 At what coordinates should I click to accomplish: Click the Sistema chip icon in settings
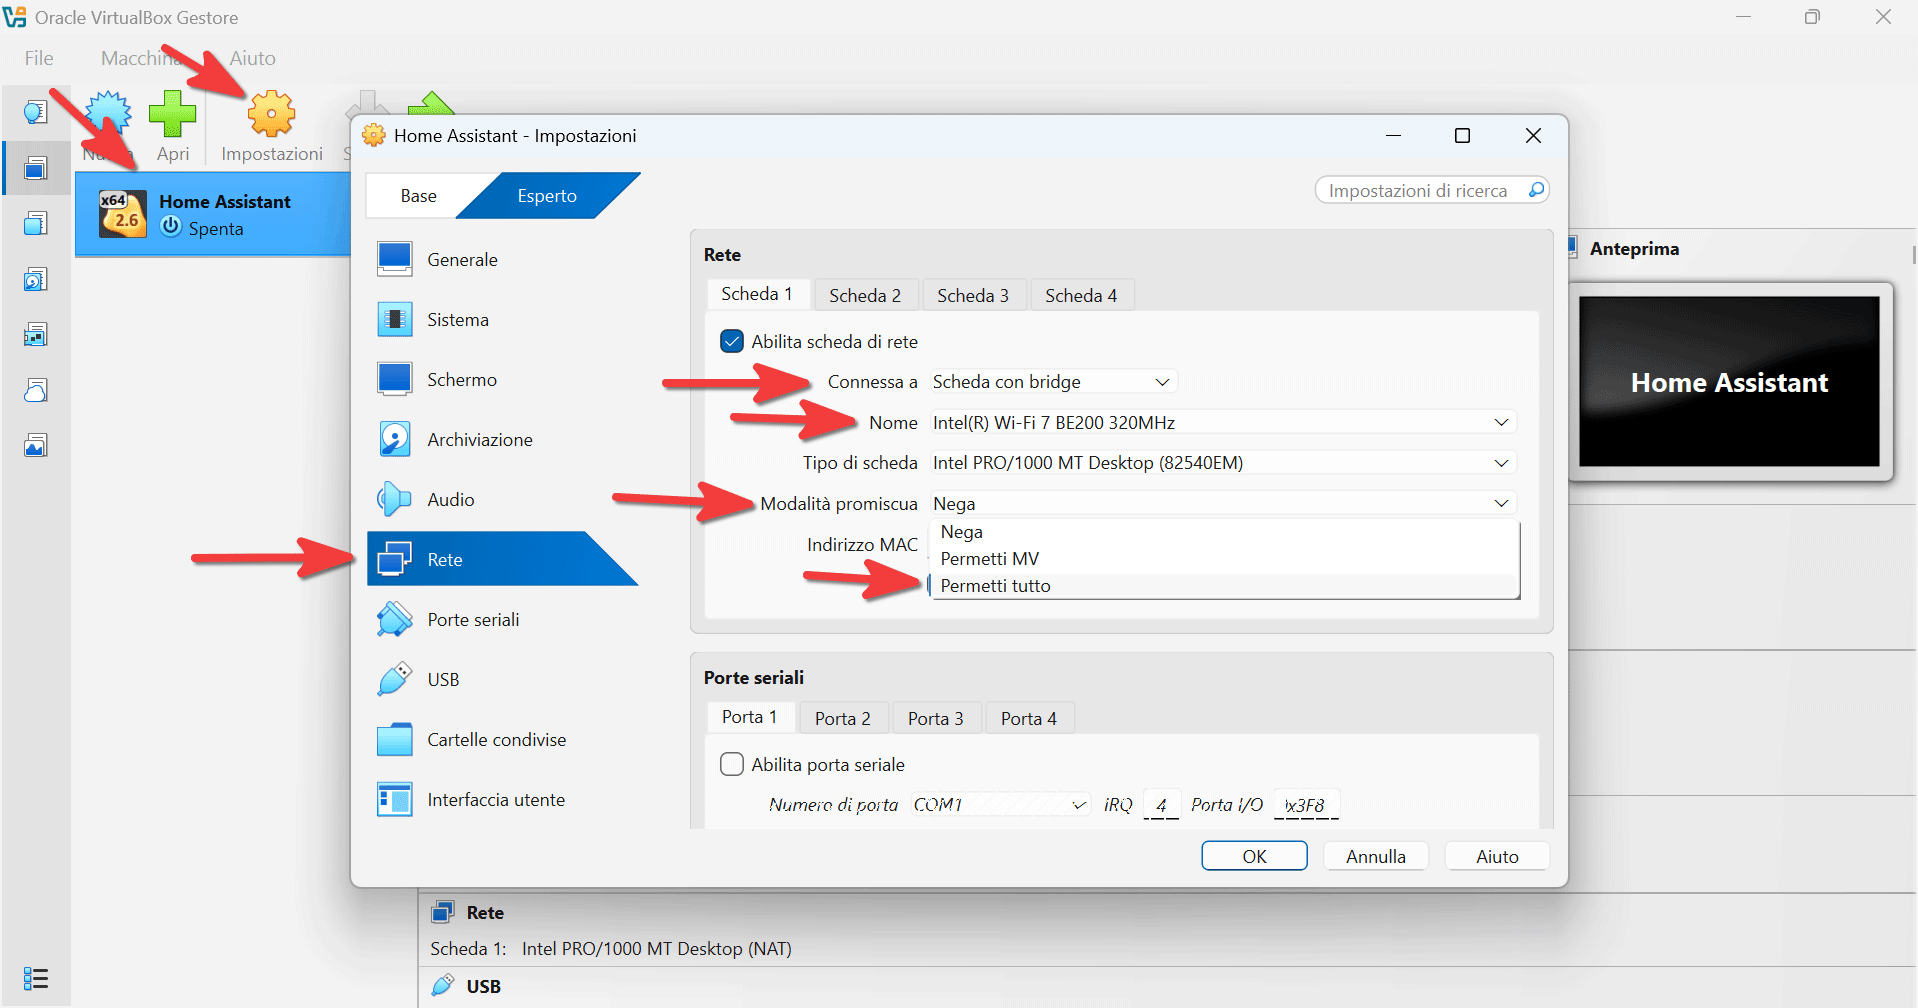(395, 319)
